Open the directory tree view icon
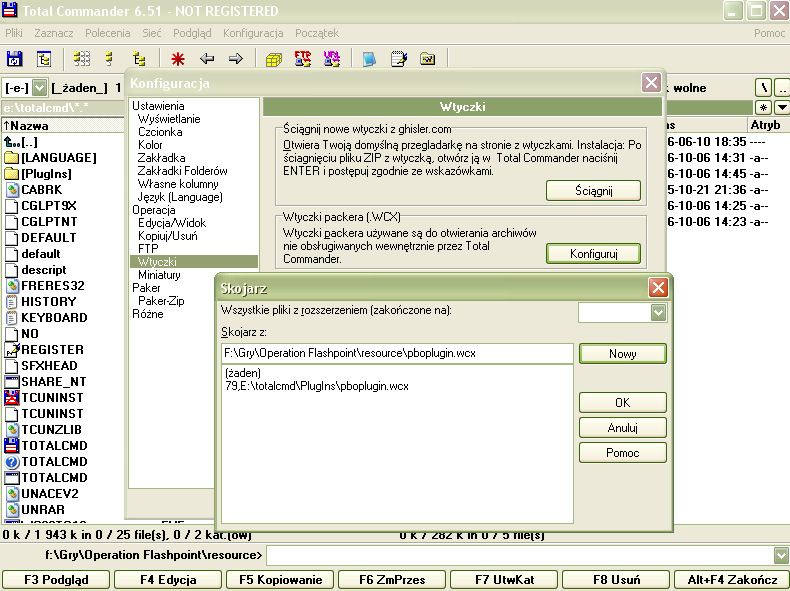Image resolution: width=790 pixels, height=591 pixels. (x=139, y=59)
